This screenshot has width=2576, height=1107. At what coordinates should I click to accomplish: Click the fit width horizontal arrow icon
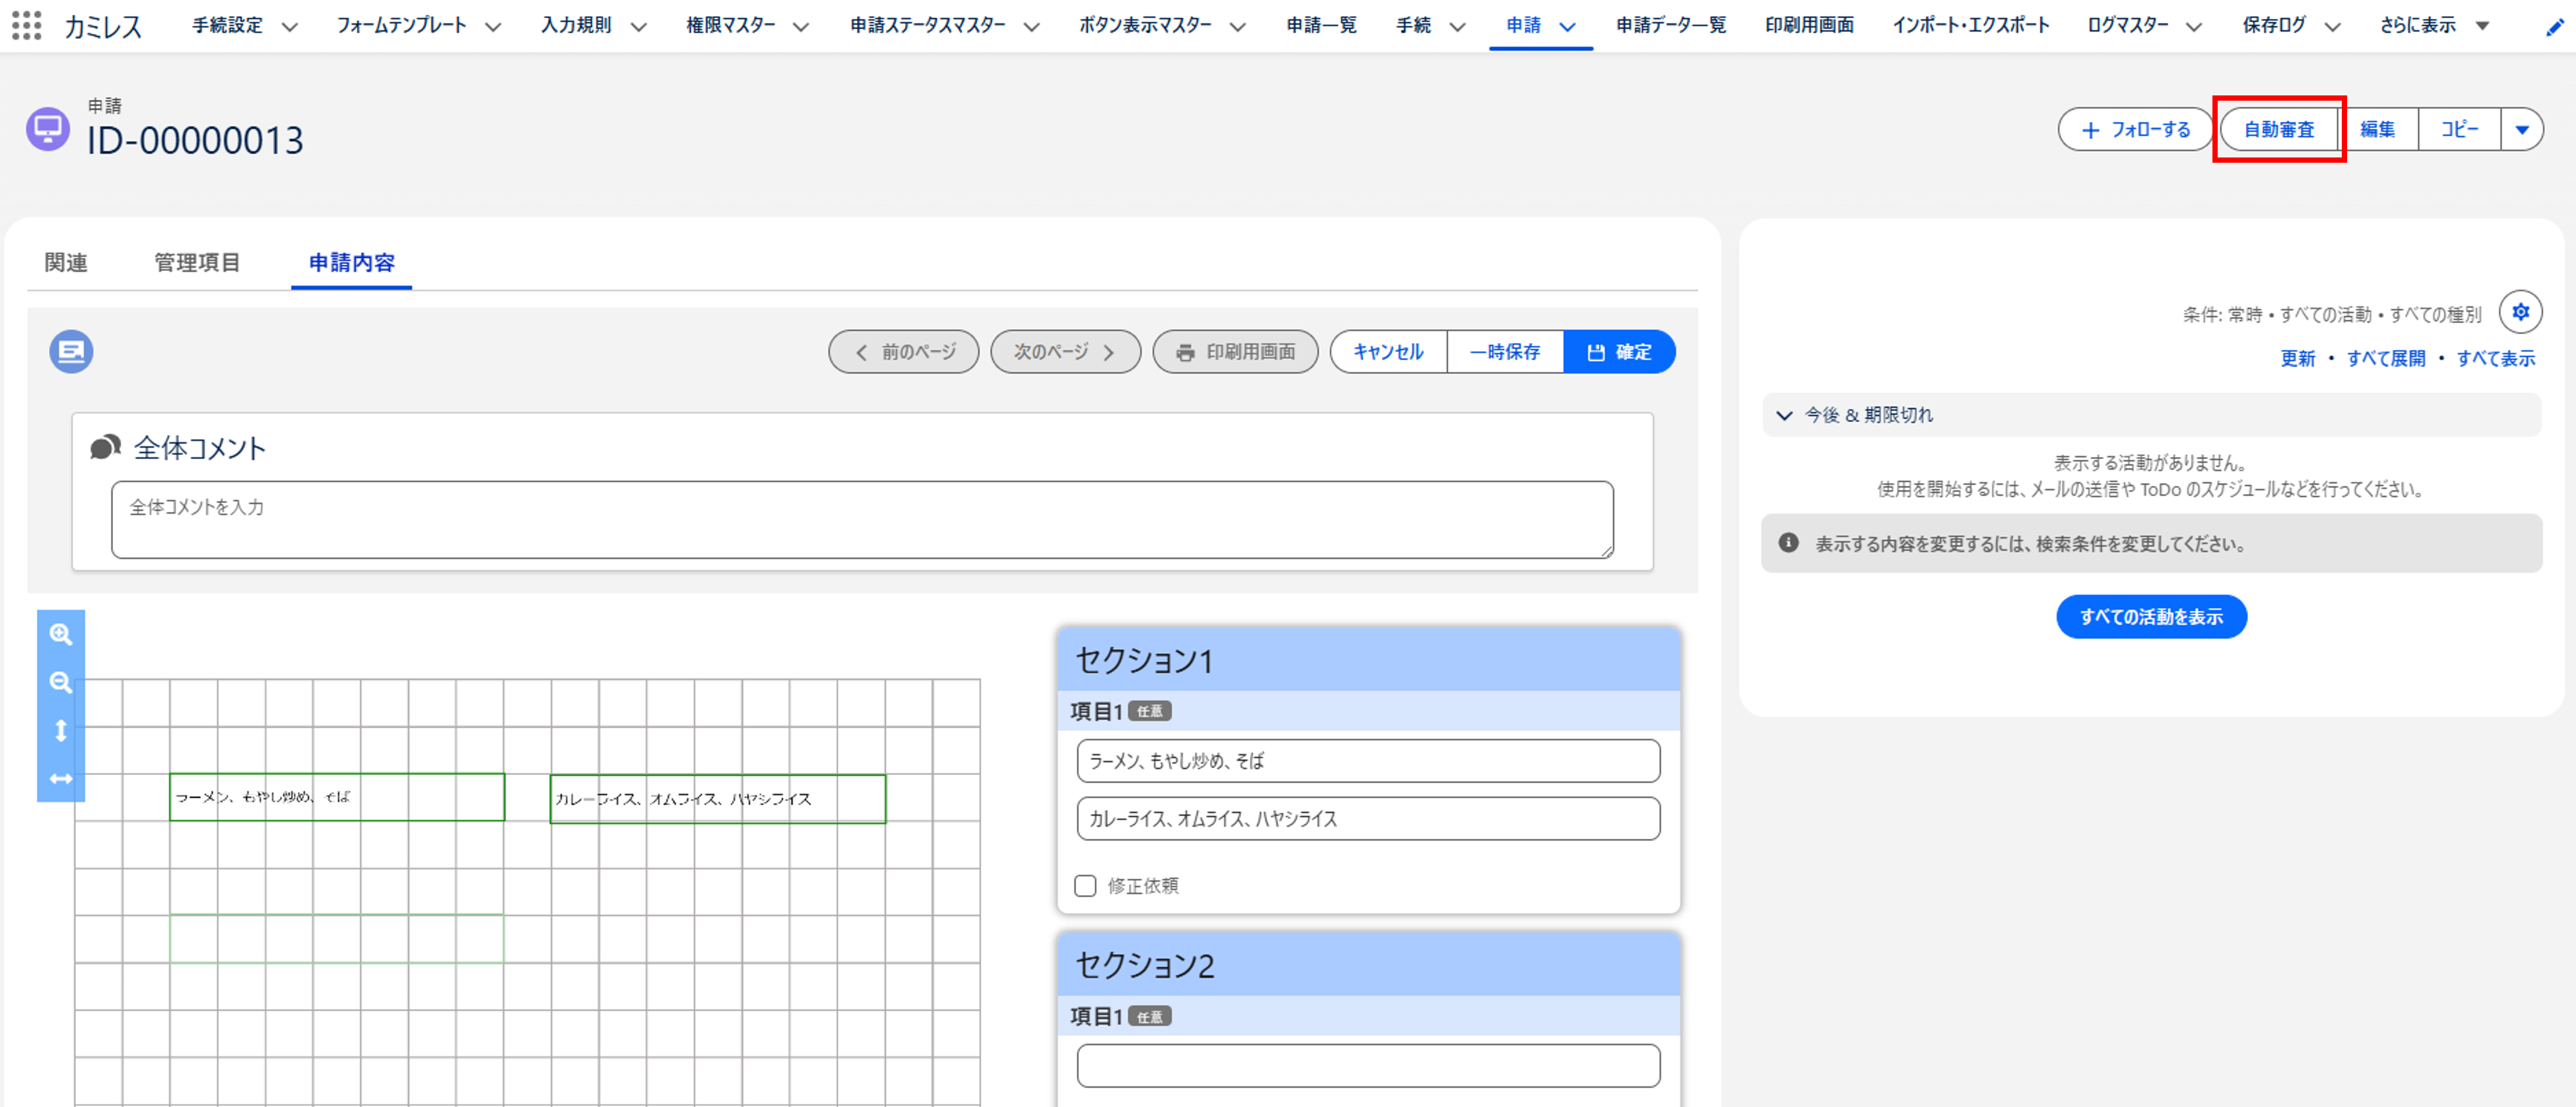[x=61, y=778]
